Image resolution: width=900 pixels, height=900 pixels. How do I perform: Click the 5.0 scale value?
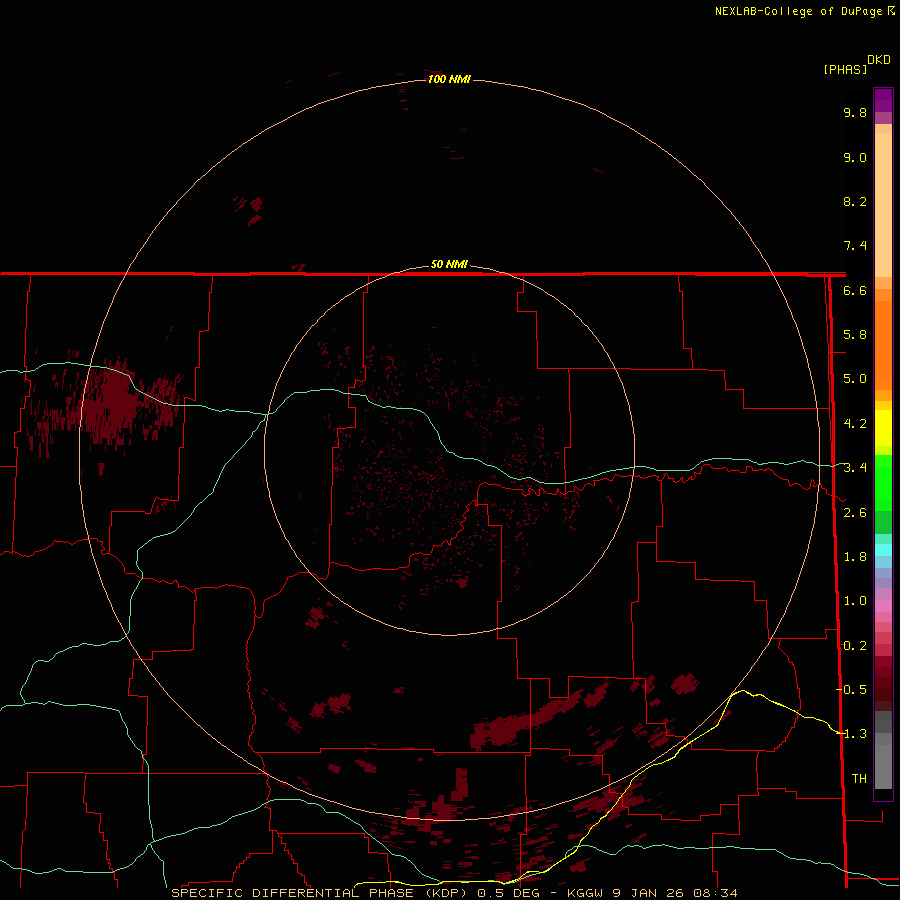[855, 379]
